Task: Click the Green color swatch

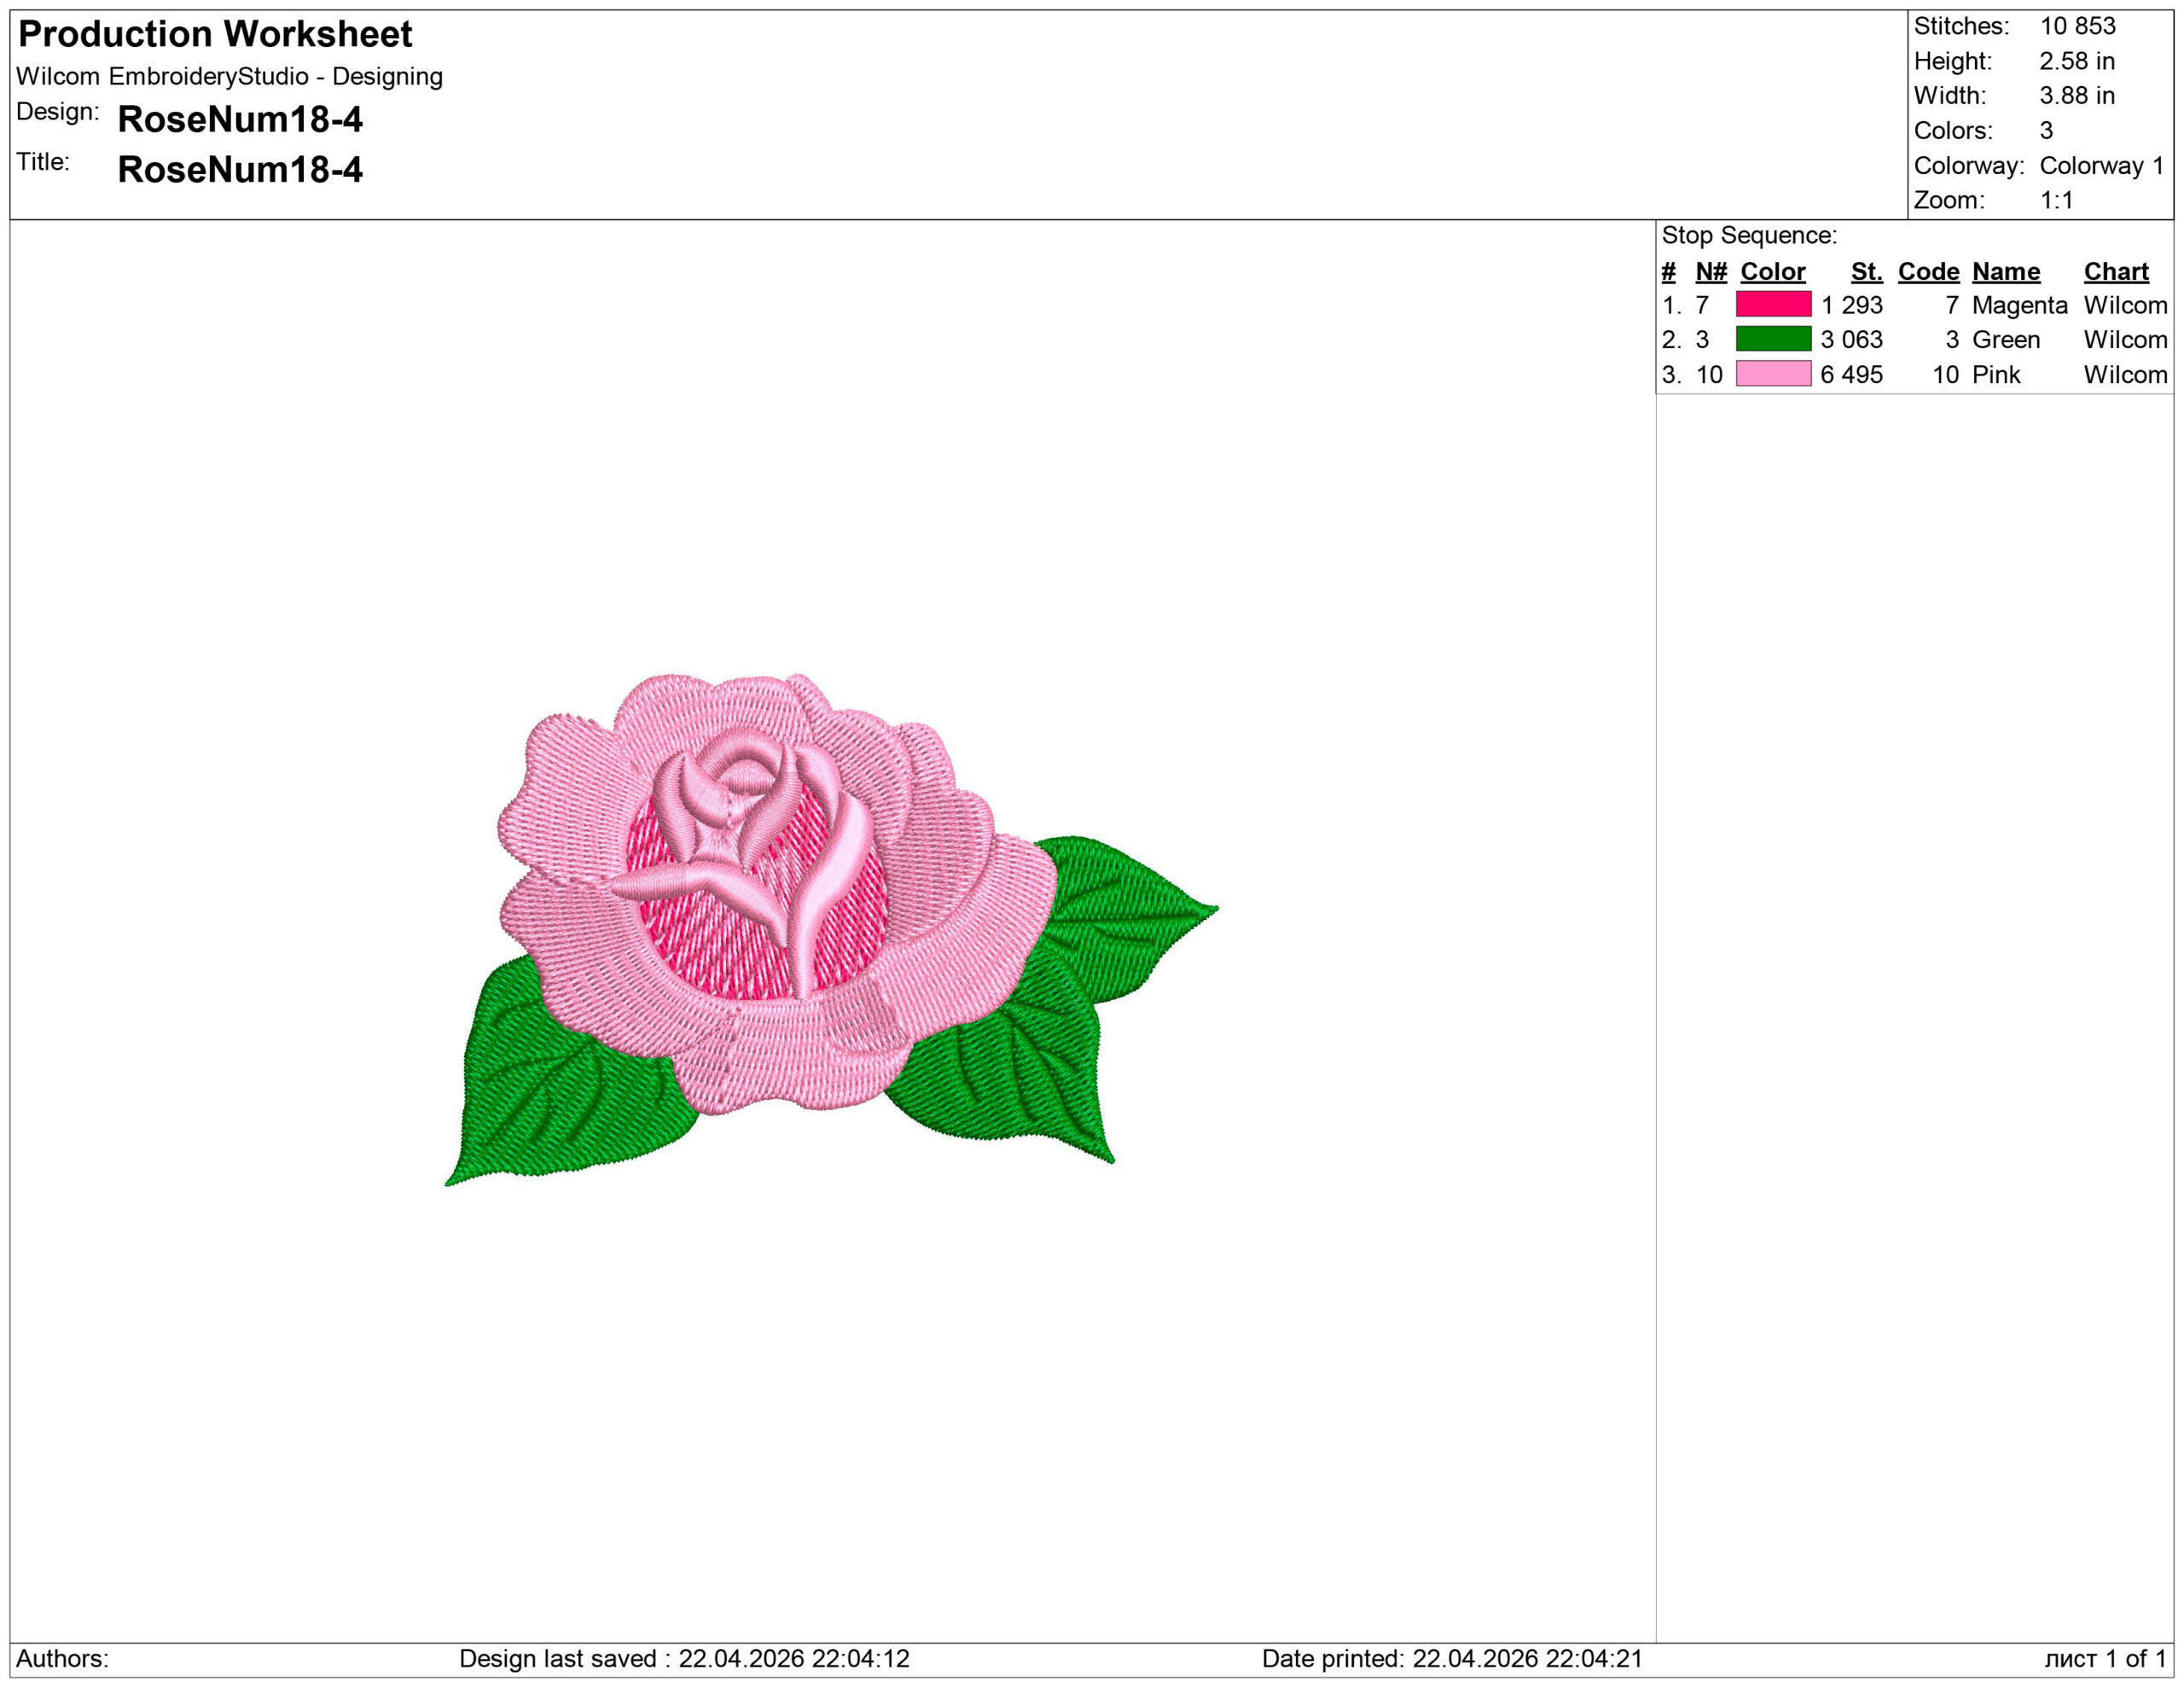Action: (x=1773, y=339)
